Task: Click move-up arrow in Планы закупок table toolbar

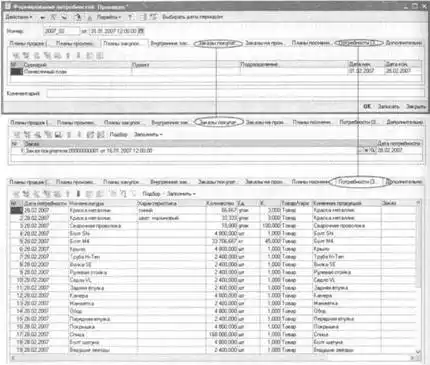Action: tap(68, 55)
